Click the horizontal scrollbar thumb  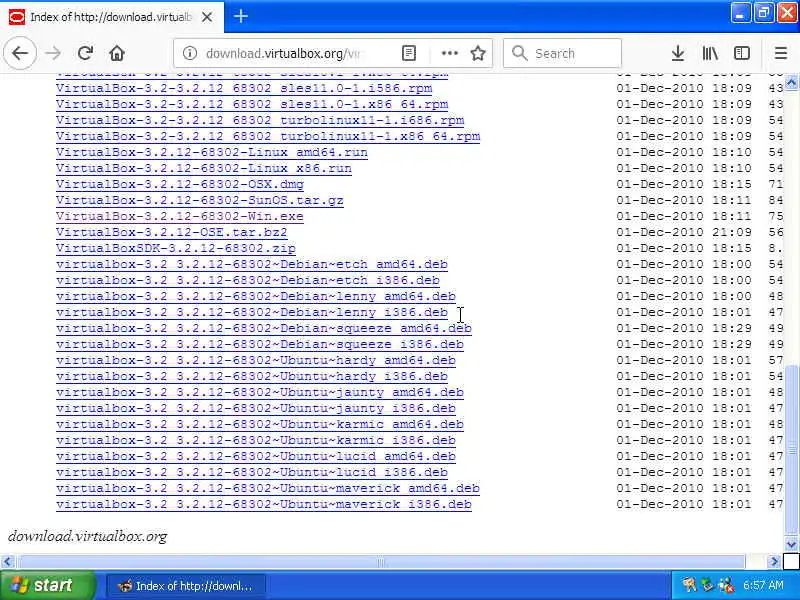(381, 562)
